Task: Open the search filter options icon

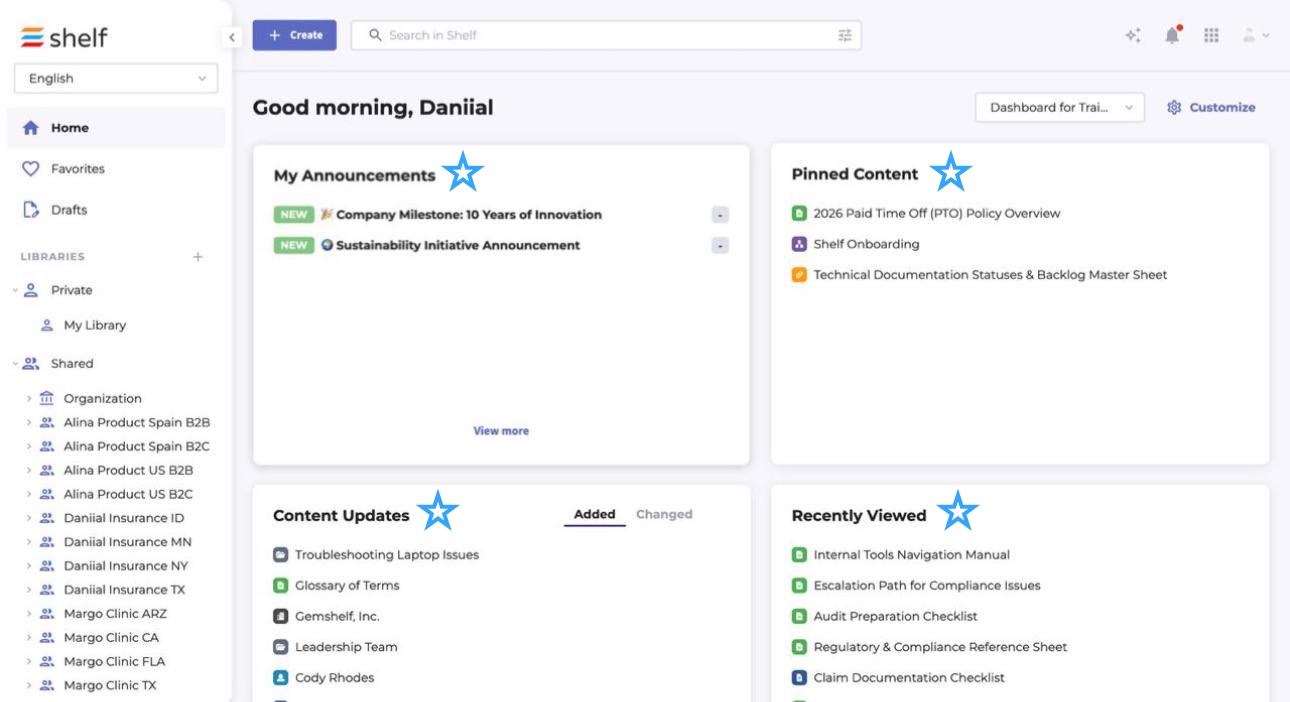Action: tap(845, 35)
